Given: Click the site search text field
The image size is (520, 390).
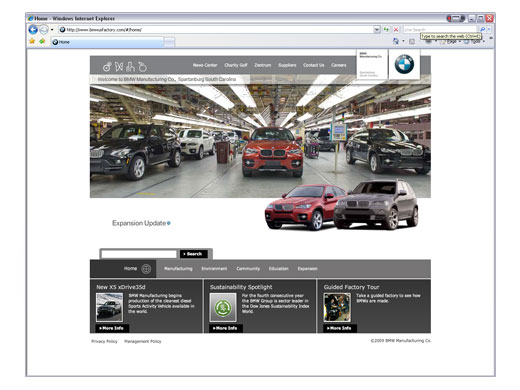Looking at the screenshot, I should coord(139,254).
